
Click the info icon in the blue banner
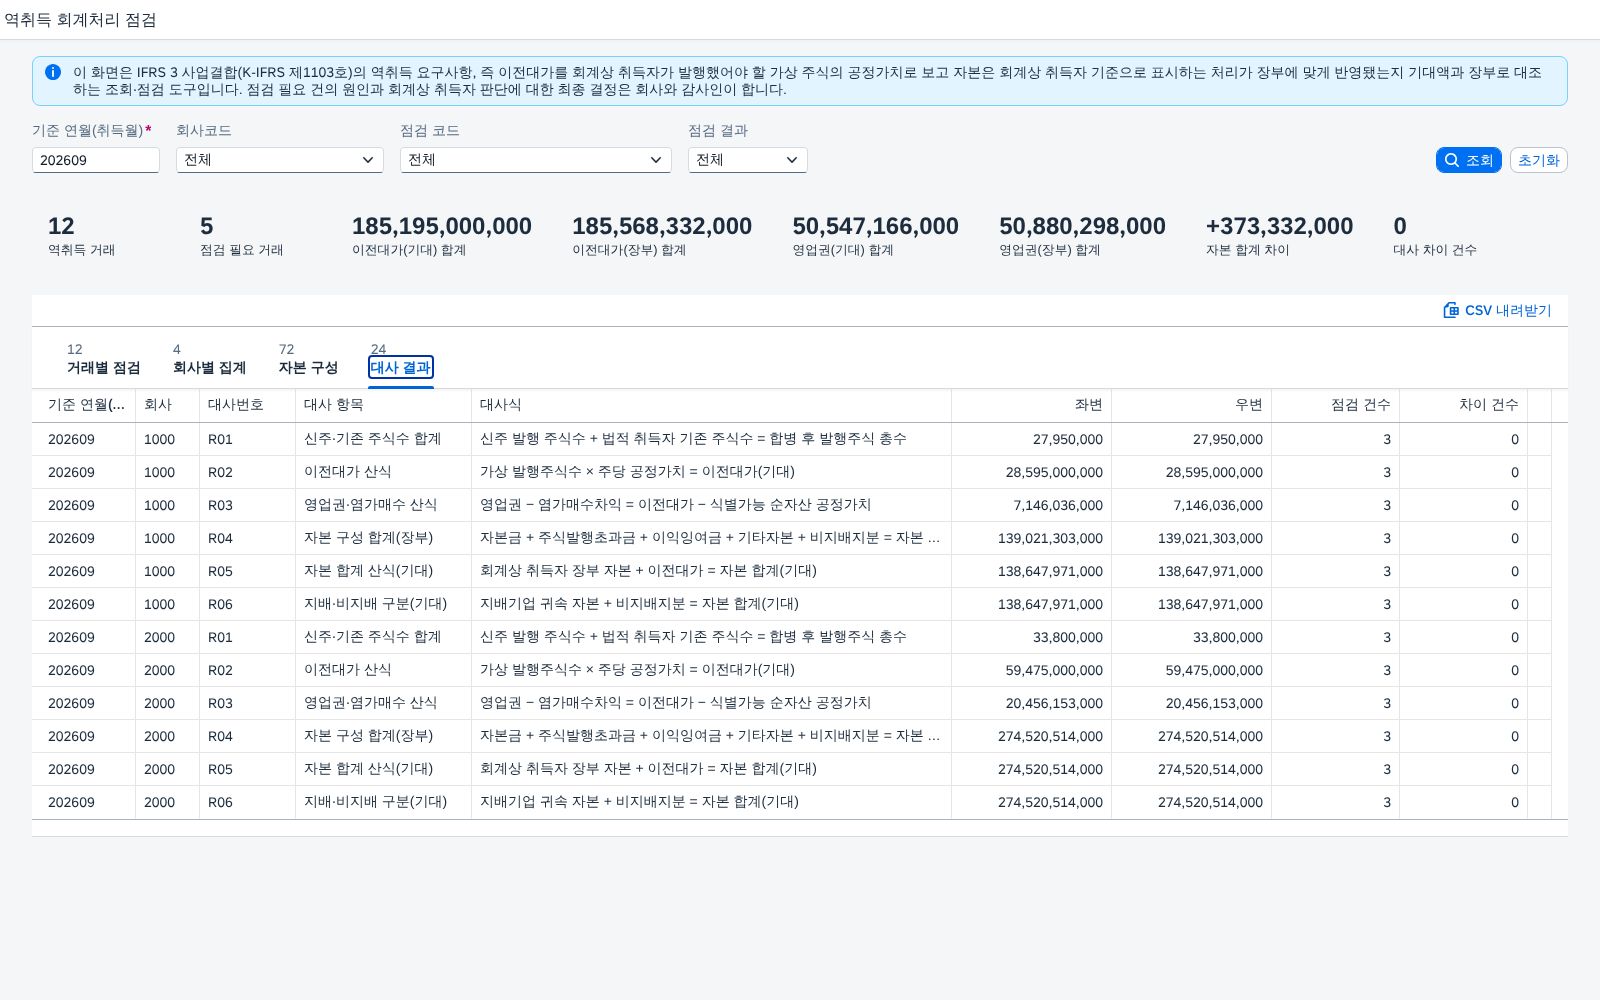pos(53,72)
